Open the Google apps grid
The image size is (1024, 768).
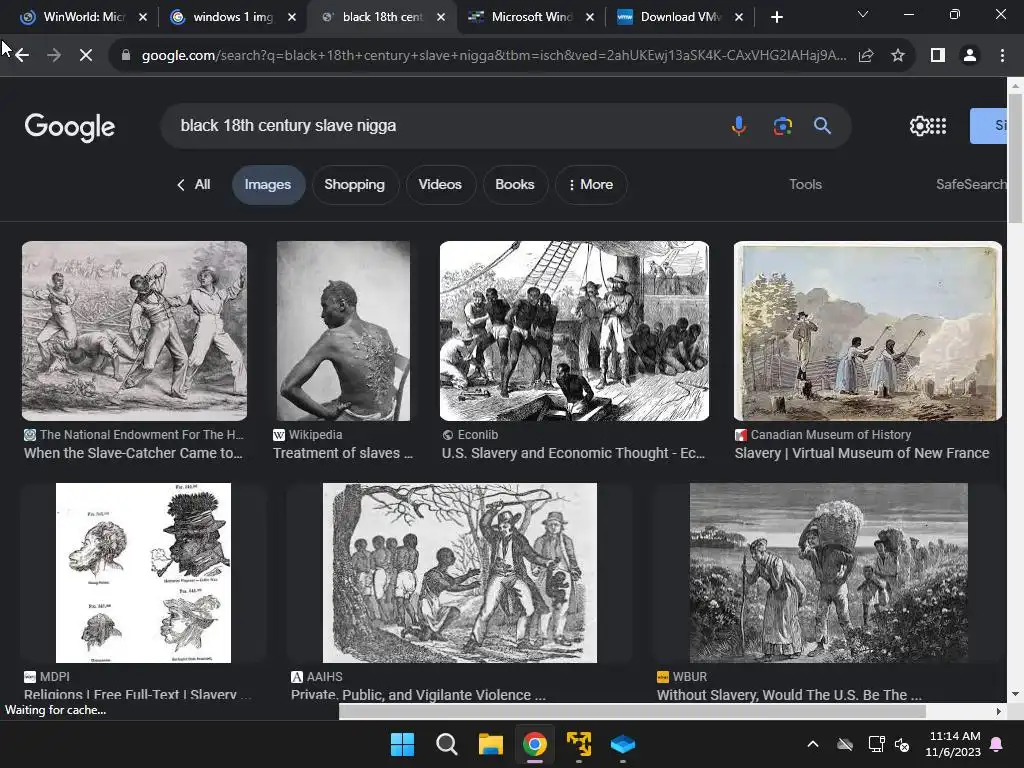click(x=938, y=125)
